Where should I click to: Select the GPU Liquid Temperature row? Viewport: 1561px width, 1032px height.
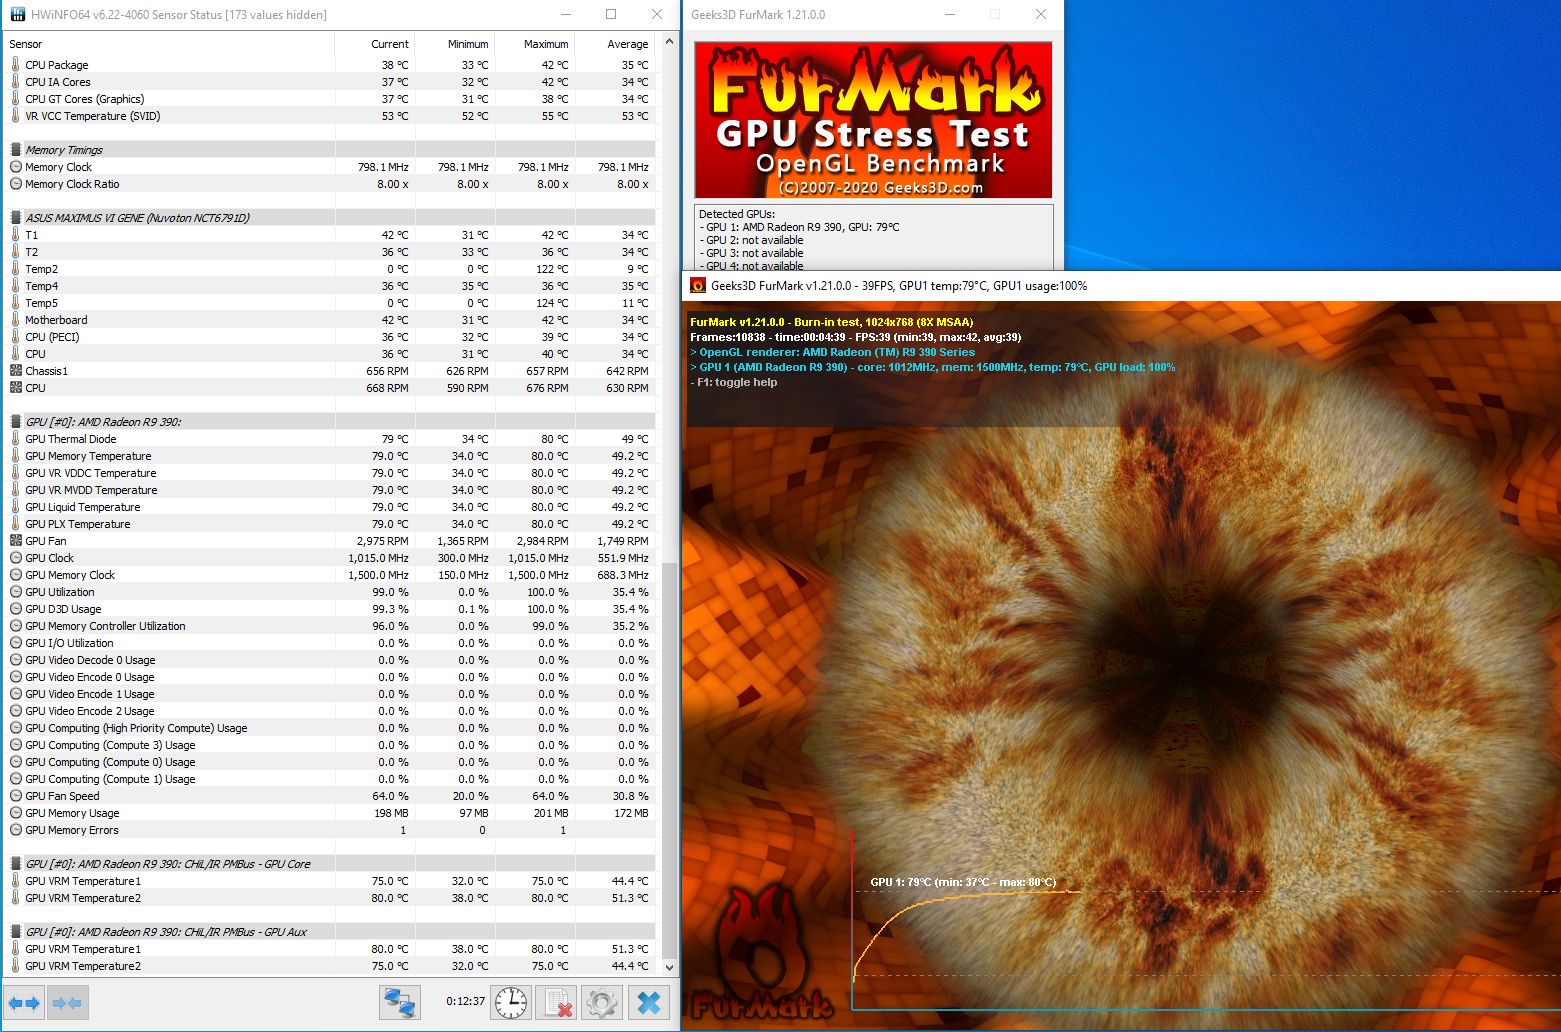coord(331,507)
